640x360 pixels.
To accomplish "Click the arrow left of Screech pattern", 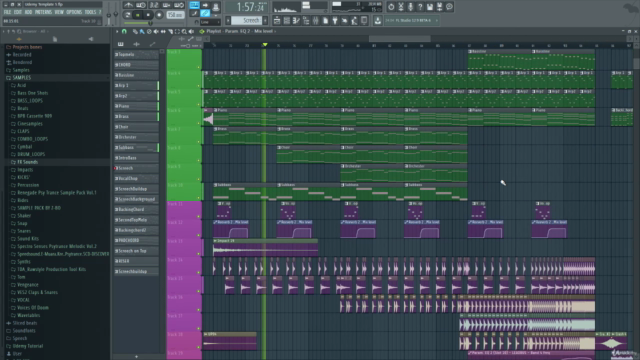I will click(229, 20).
